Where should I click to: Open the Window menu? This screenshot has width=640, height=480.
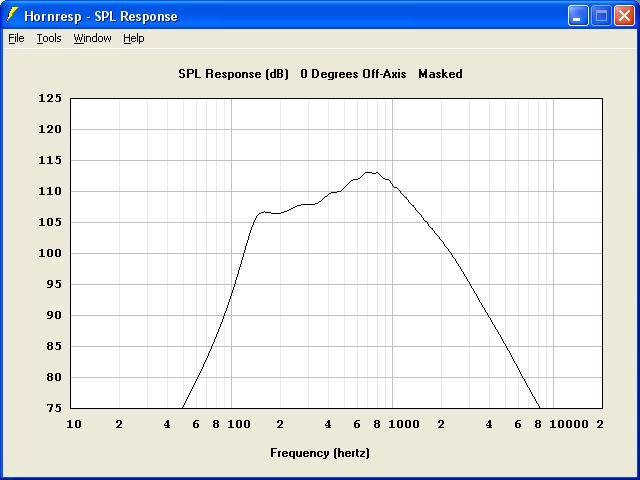(92, 38)
